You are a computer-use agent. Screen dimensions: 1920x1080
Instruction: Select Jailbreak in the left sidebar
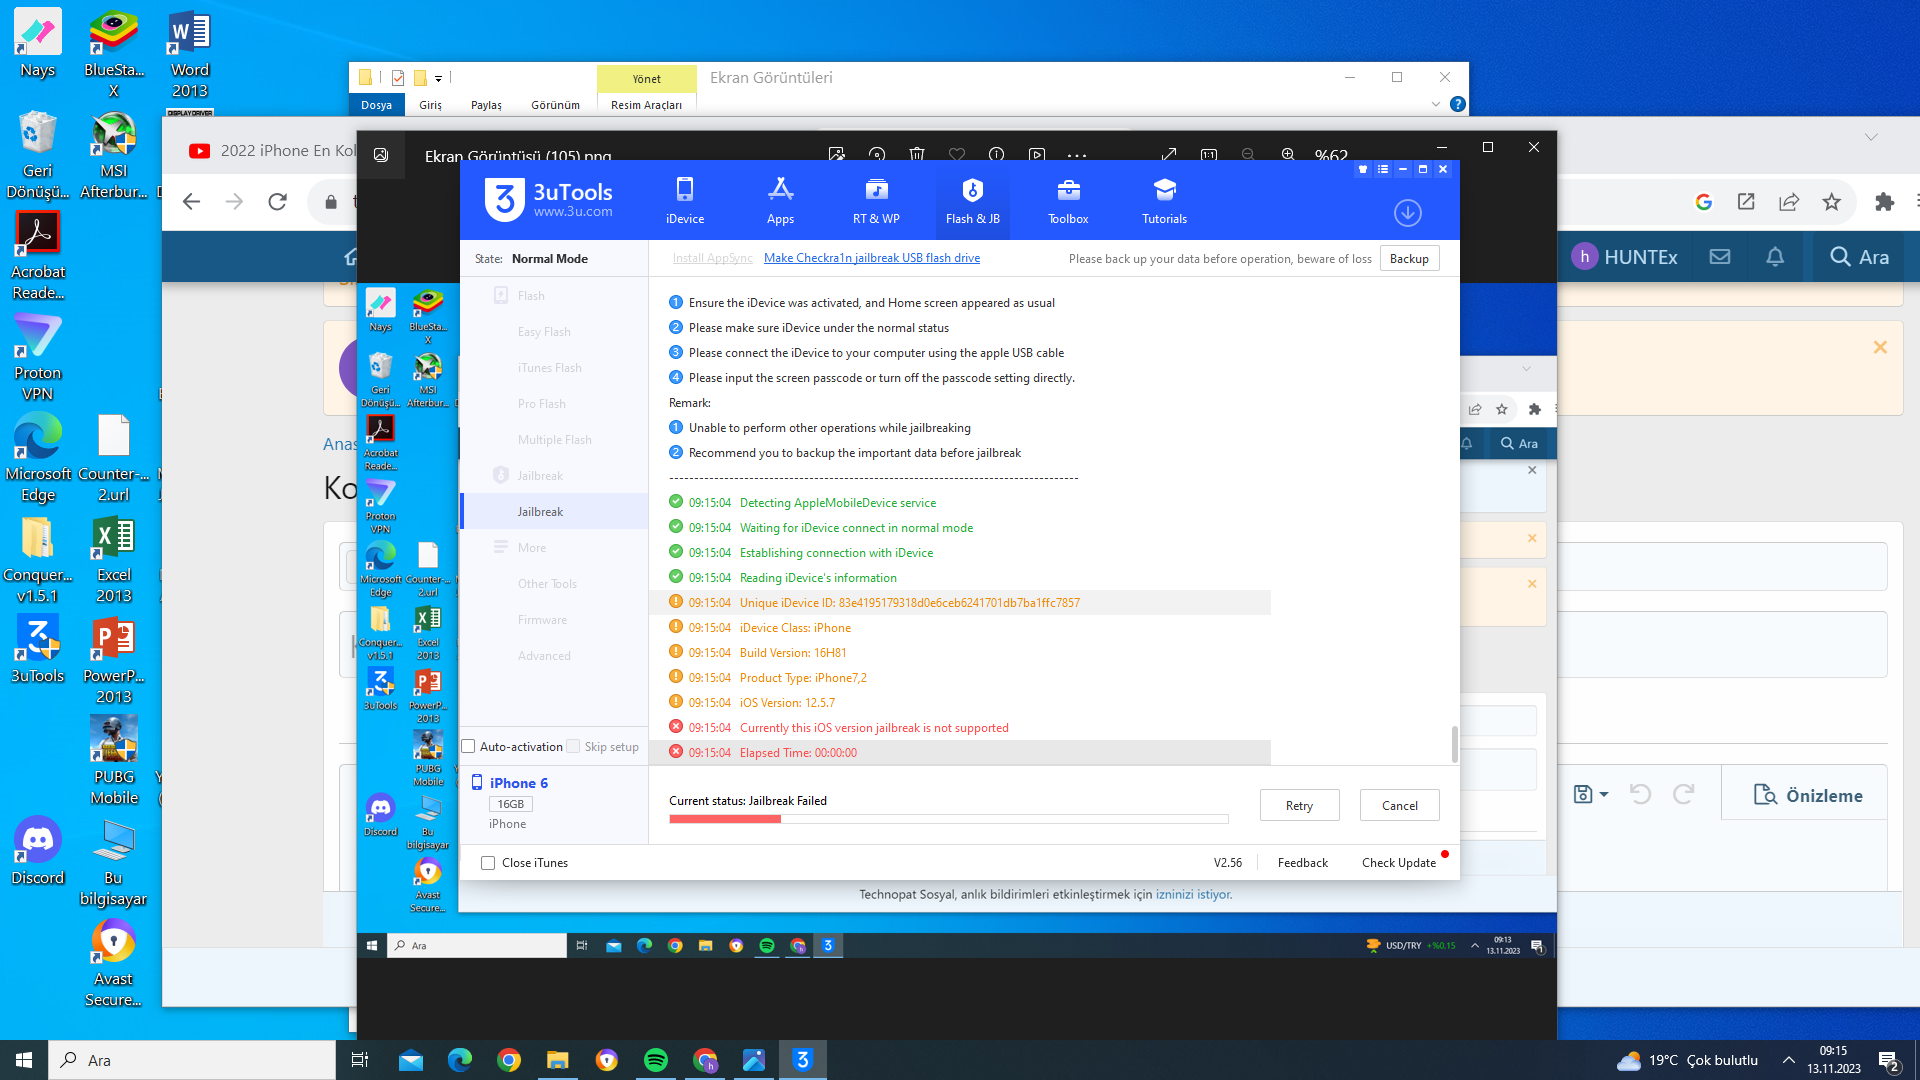[540, 512]
